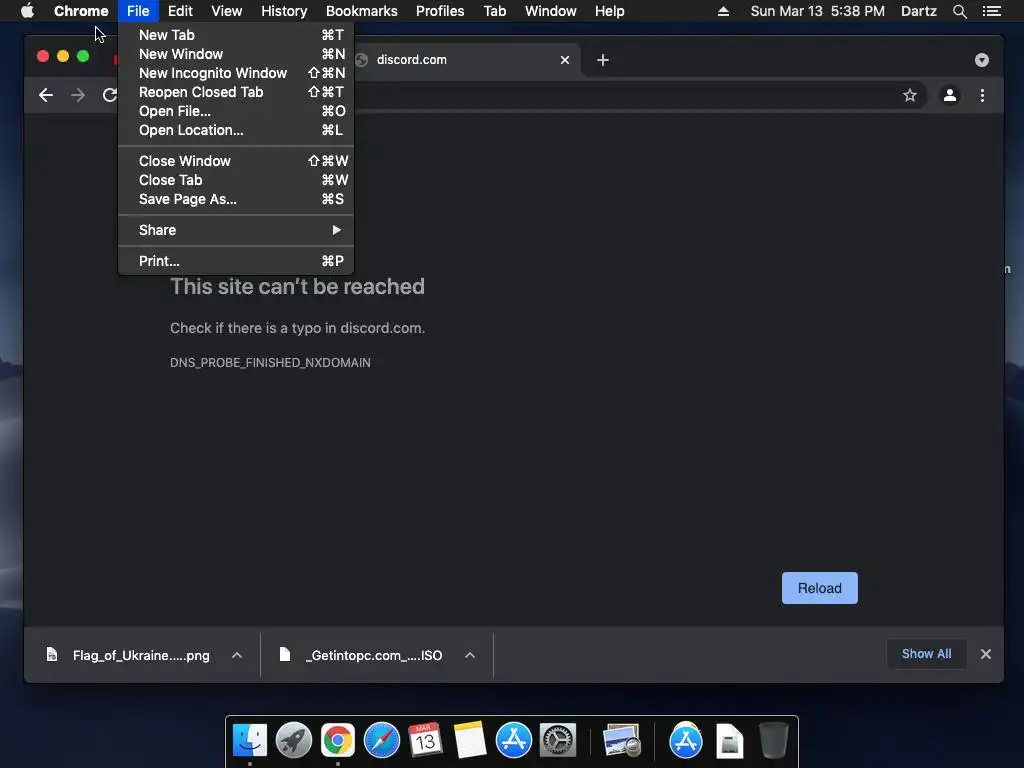
Task: Open the Tab menu
Action: tap(495, 11)
